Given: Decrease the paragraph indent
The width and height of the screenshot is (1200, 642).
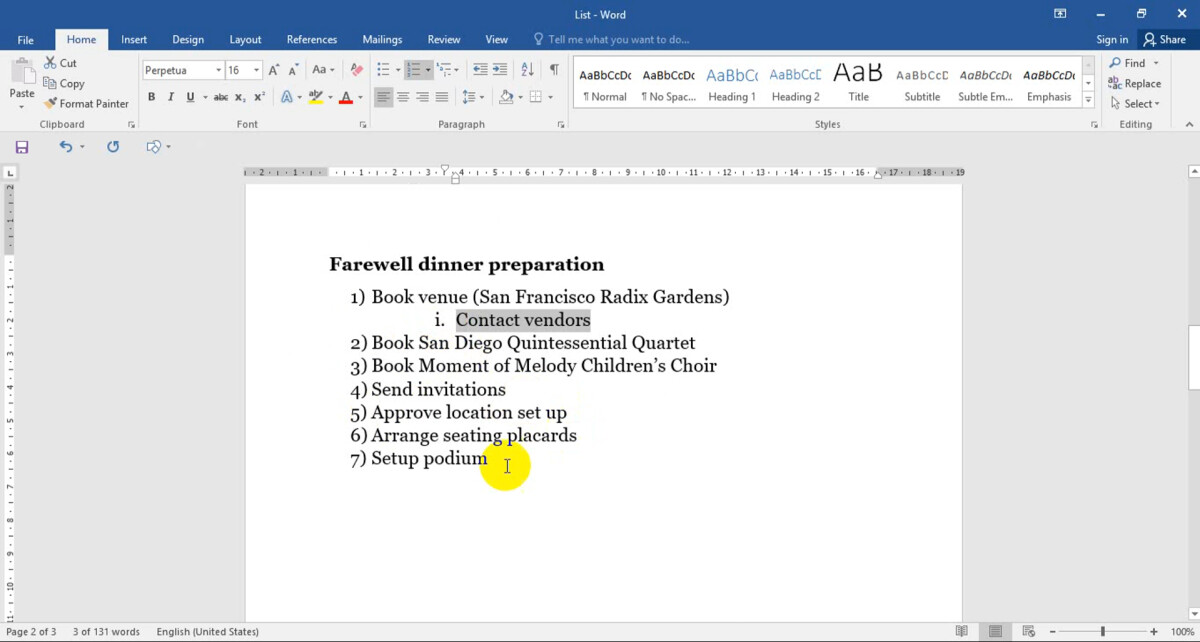Looking at the screenshot, I should pyautogui.click(x=480, y=70).
